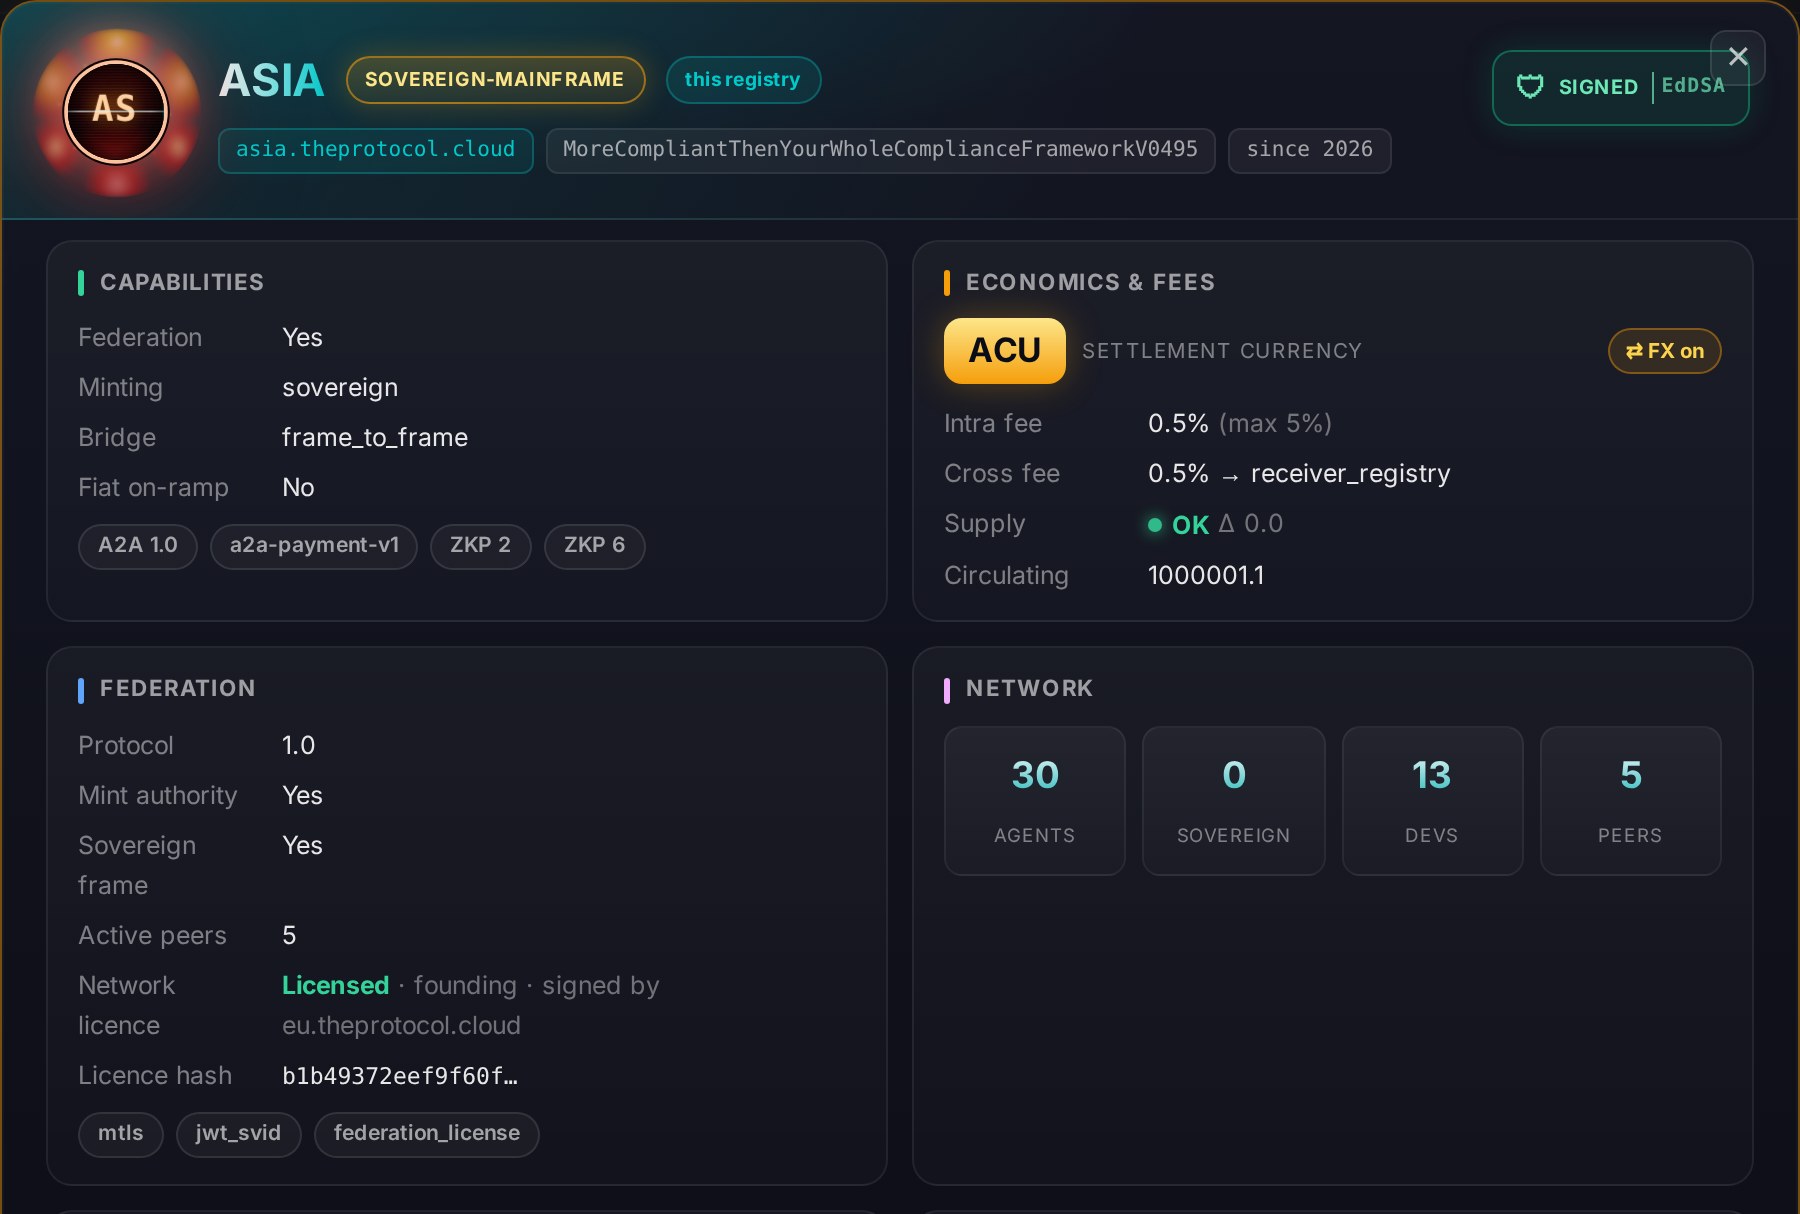Image resolution: width=1800 pixels, height=1214 pixels.
Task: Click the SOVEREIGN-MAINFRAME badge
Action: click(495, 80)
